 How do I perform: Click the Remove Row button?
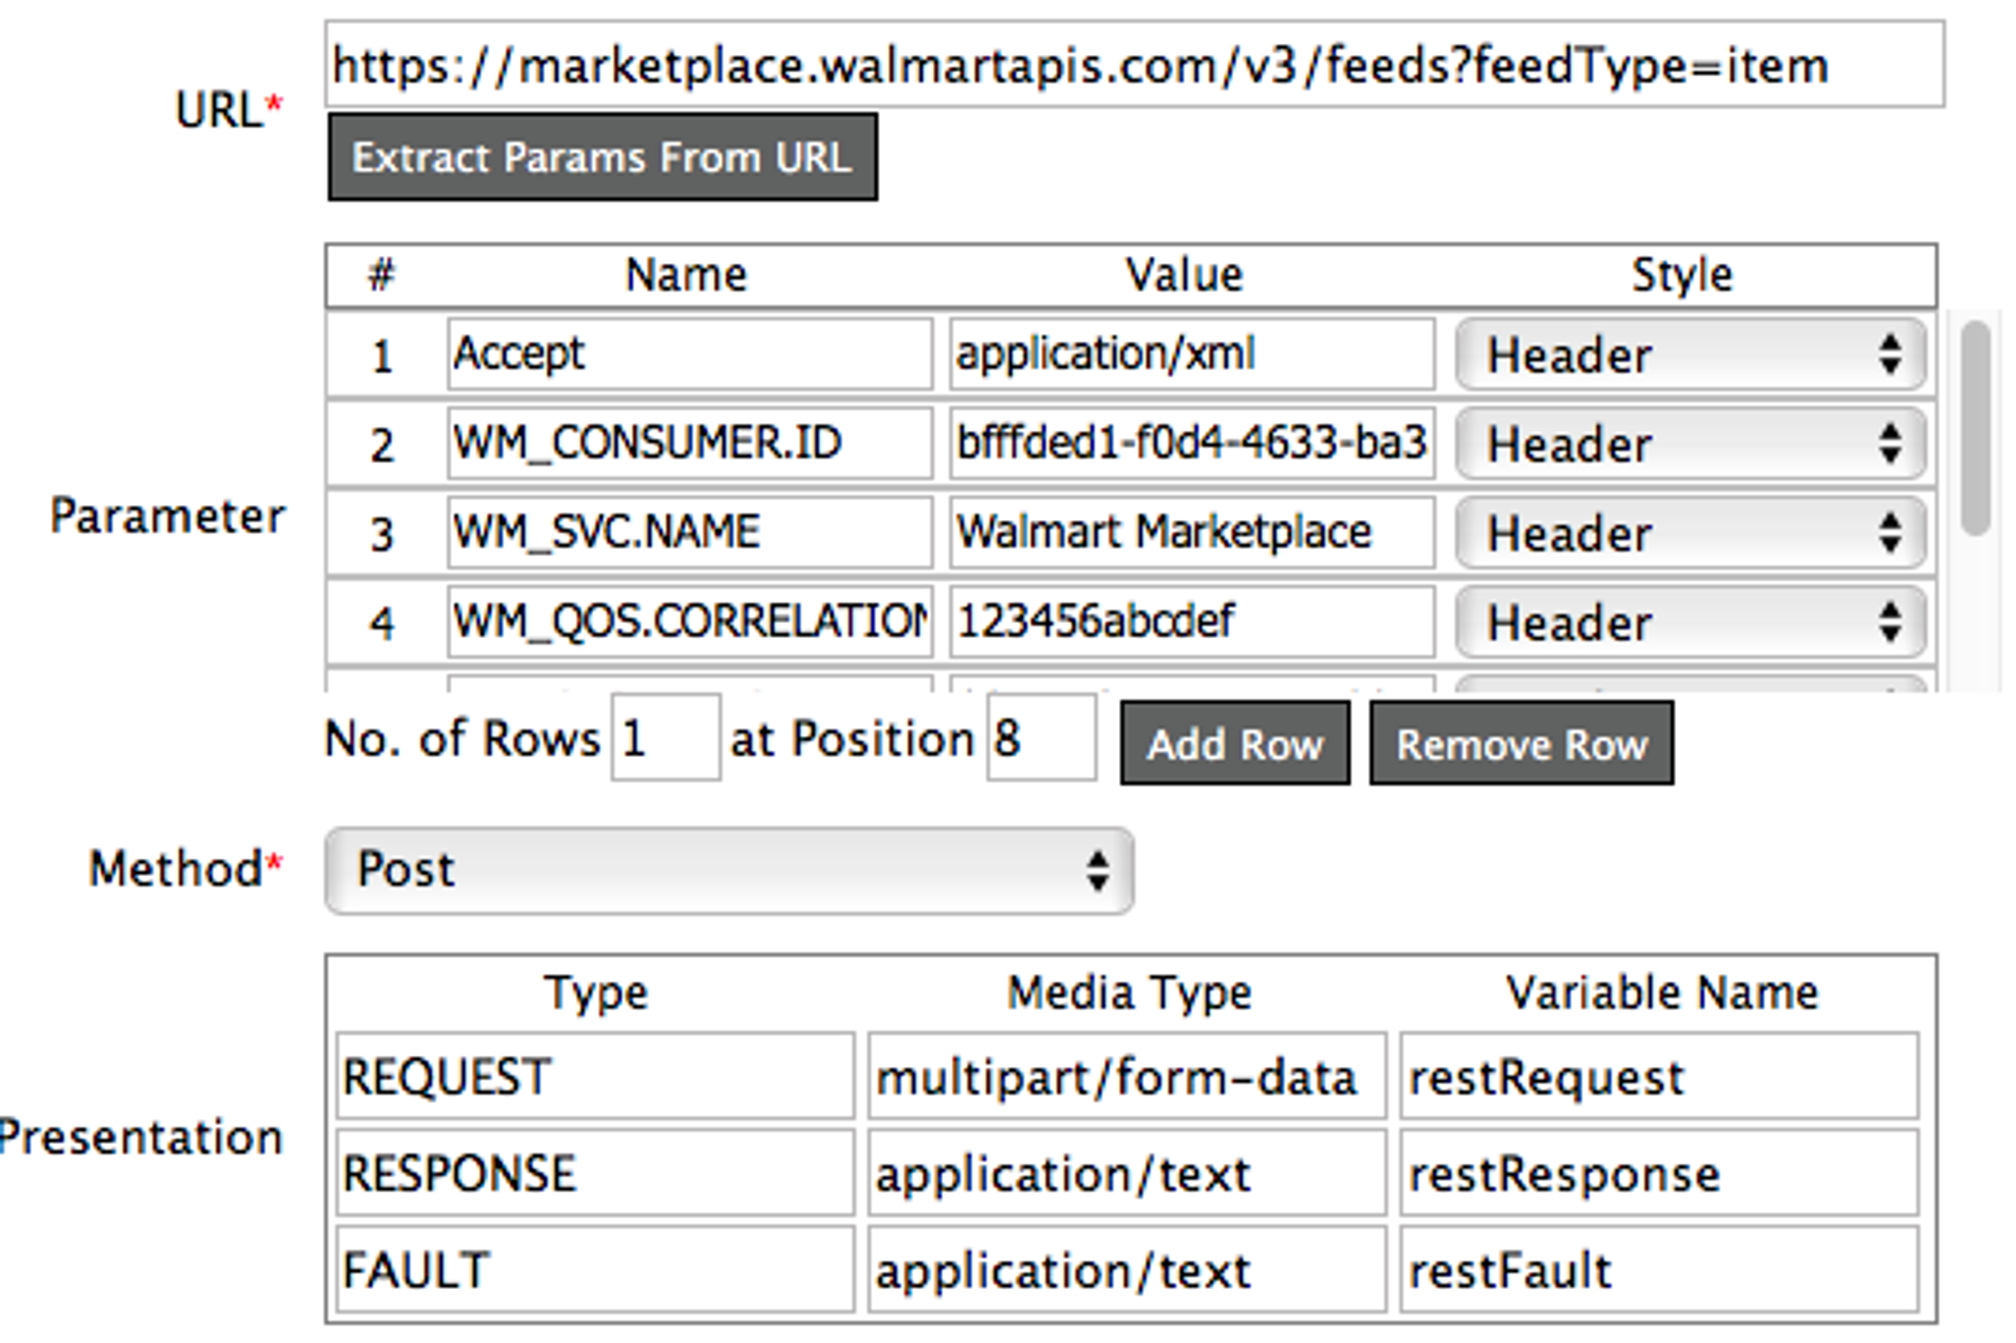pyautogui.click(x=1520, y=744)
